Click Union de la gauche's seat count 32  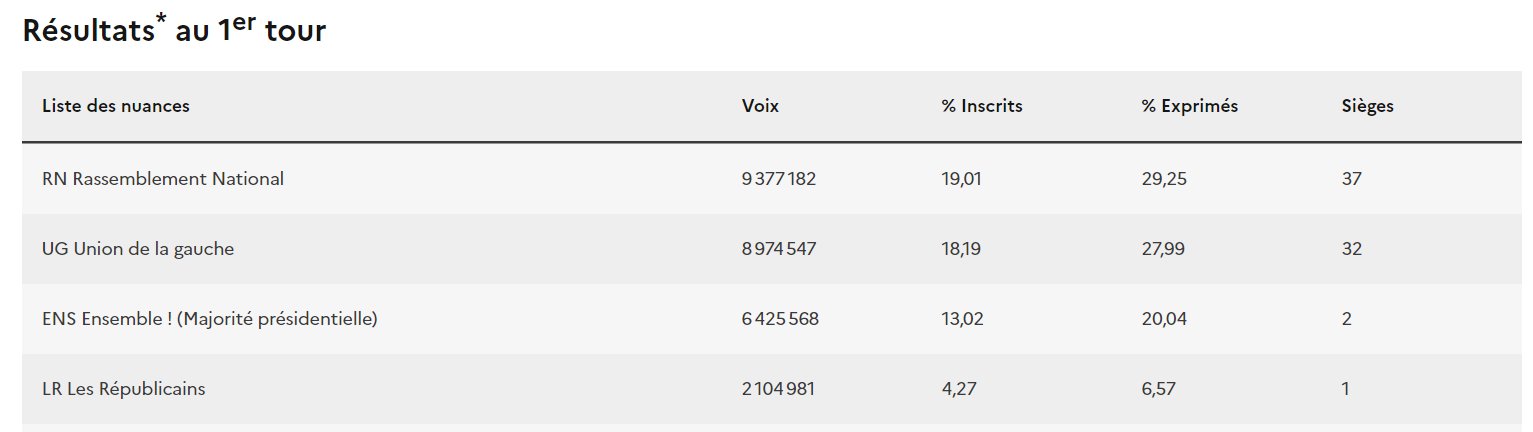pyautogui.click(x=1352, y=249)
